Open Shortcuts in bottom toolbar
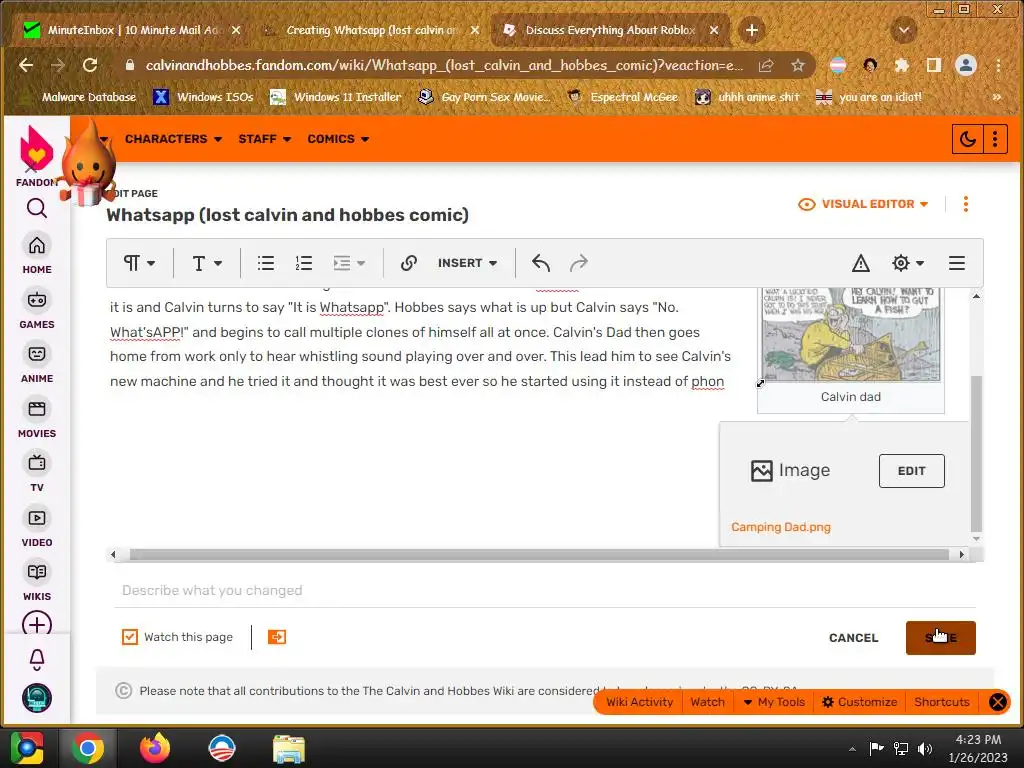Viewport: 1024px width, 768px height. 942,702
